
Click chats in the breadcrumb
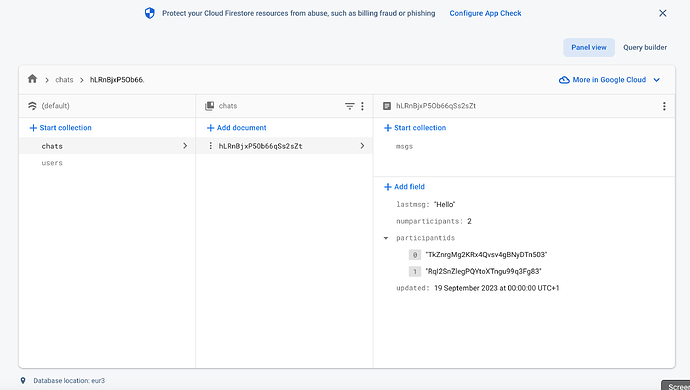[x=64, y=80]
